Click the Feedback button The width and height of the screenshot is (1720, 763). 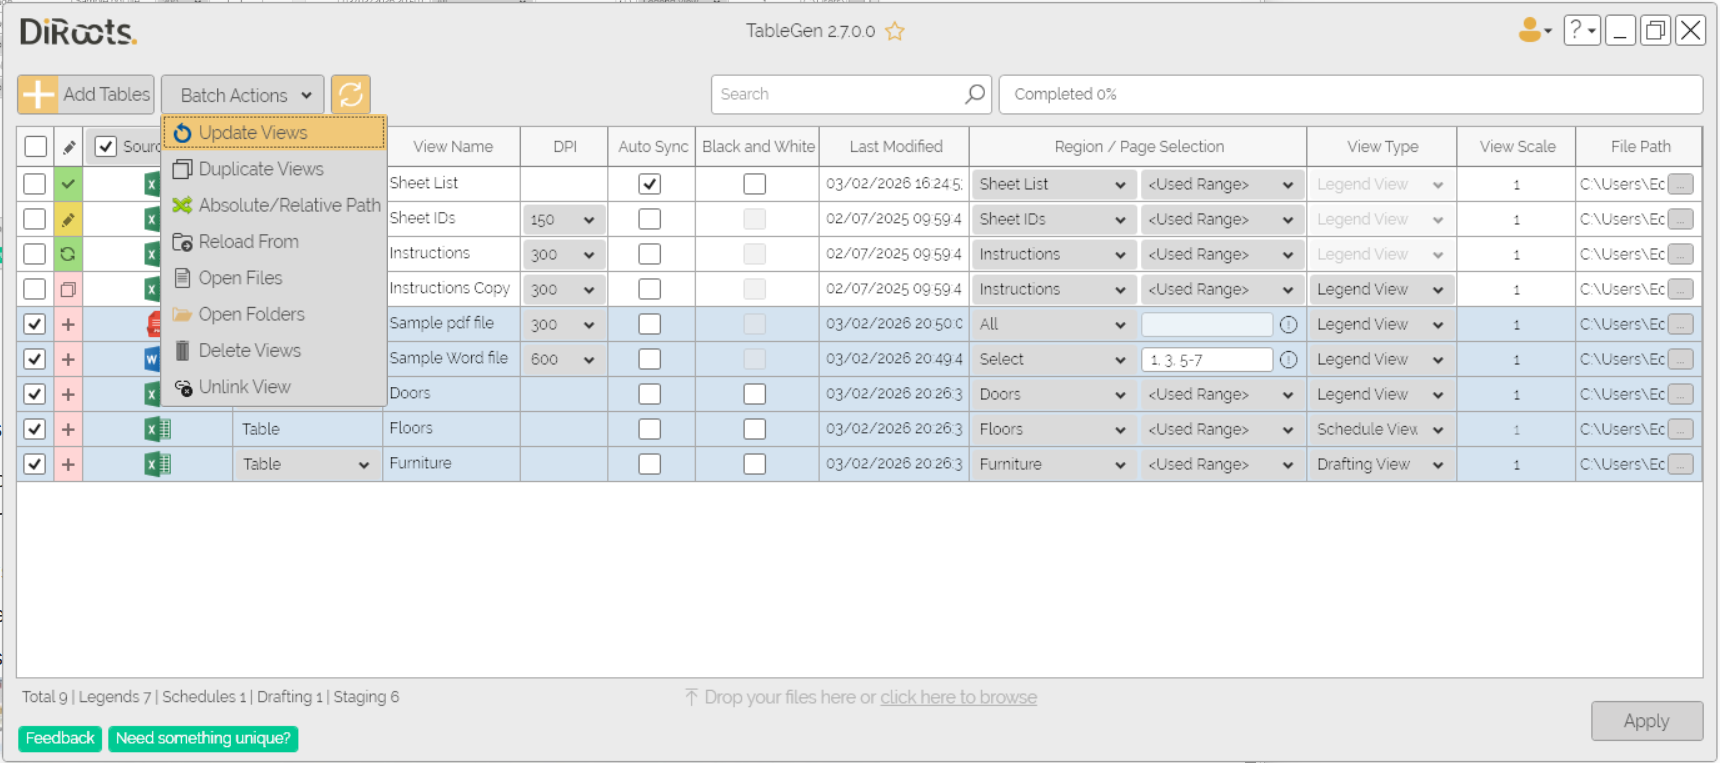(60, 738)
